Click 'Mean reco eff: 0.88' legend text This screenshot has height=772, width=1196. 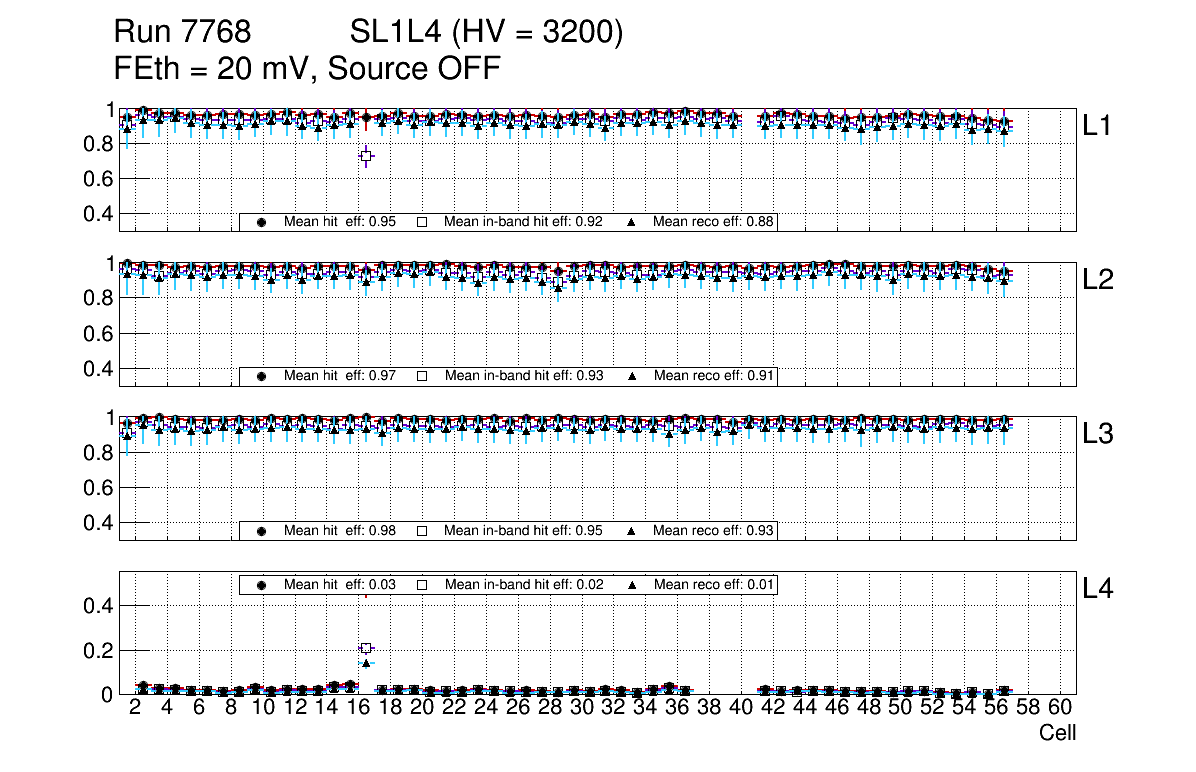[714, 222]
